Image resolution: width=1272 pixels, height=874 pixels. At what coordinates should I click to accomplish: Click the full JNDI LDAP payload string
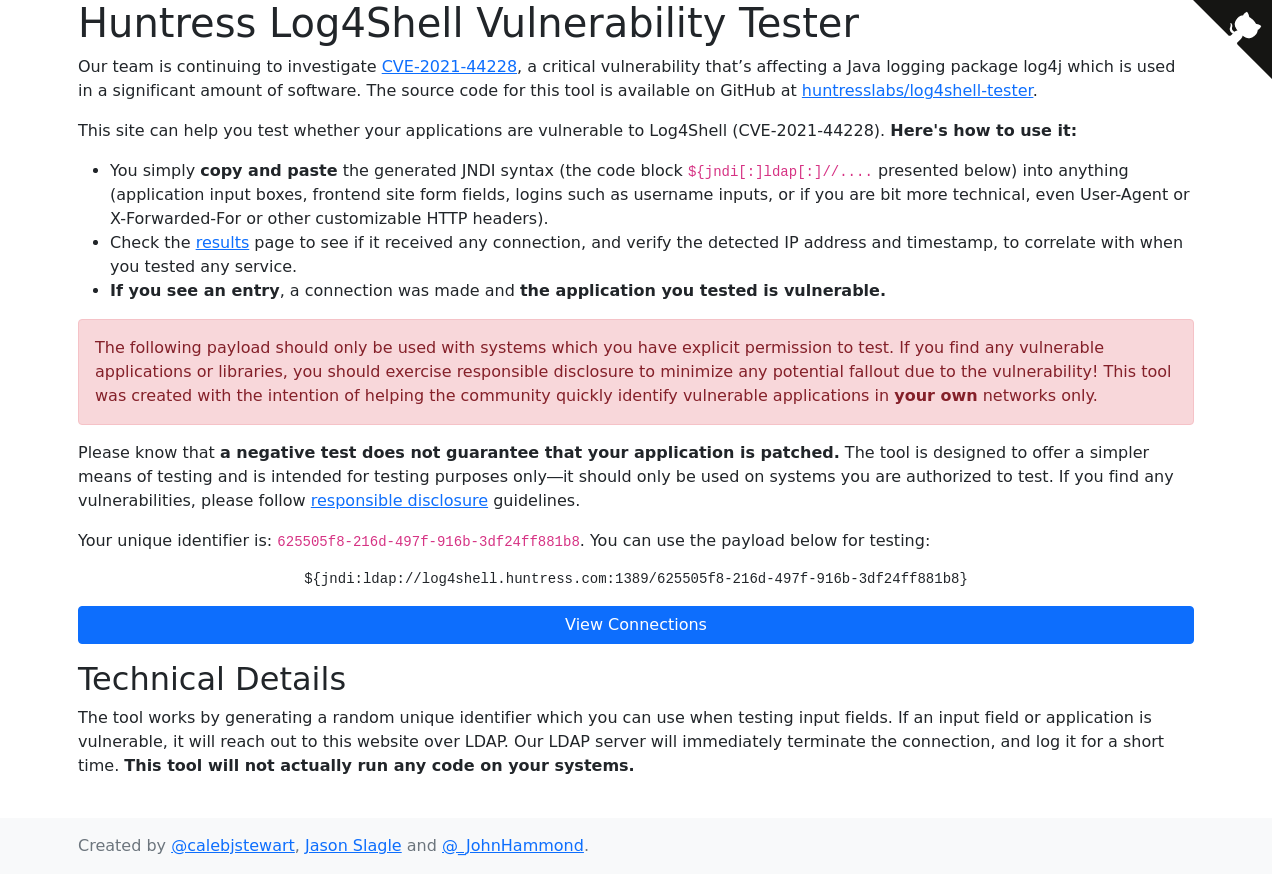636,579
